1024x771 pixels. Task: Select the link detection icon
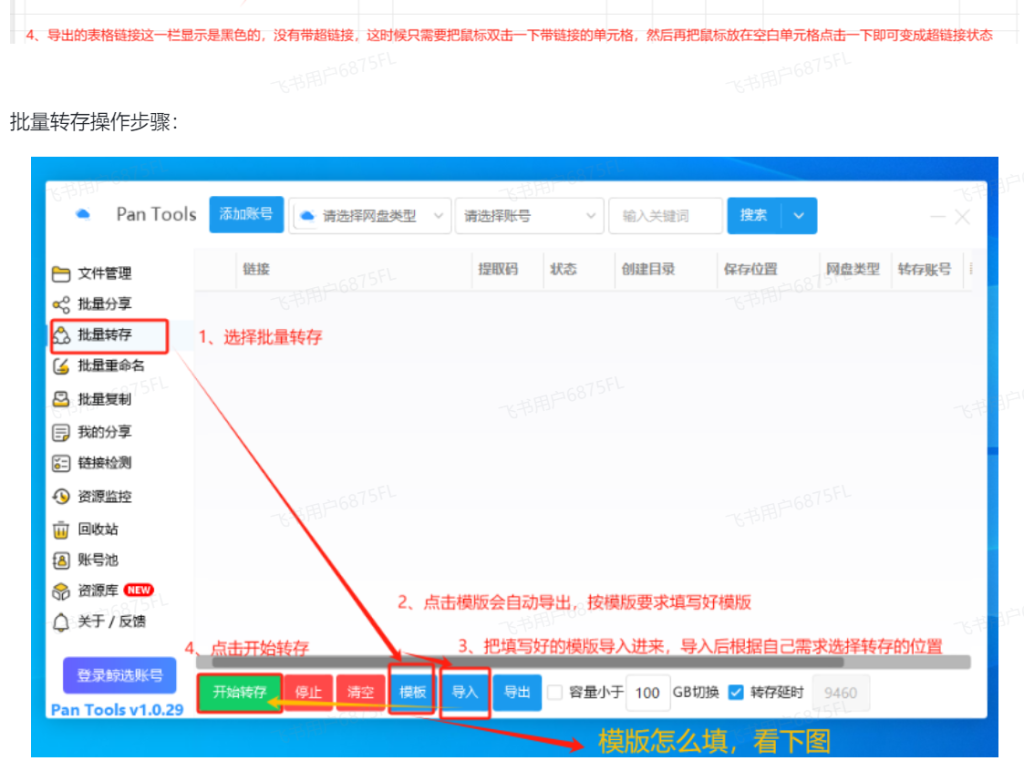[61, 464]
